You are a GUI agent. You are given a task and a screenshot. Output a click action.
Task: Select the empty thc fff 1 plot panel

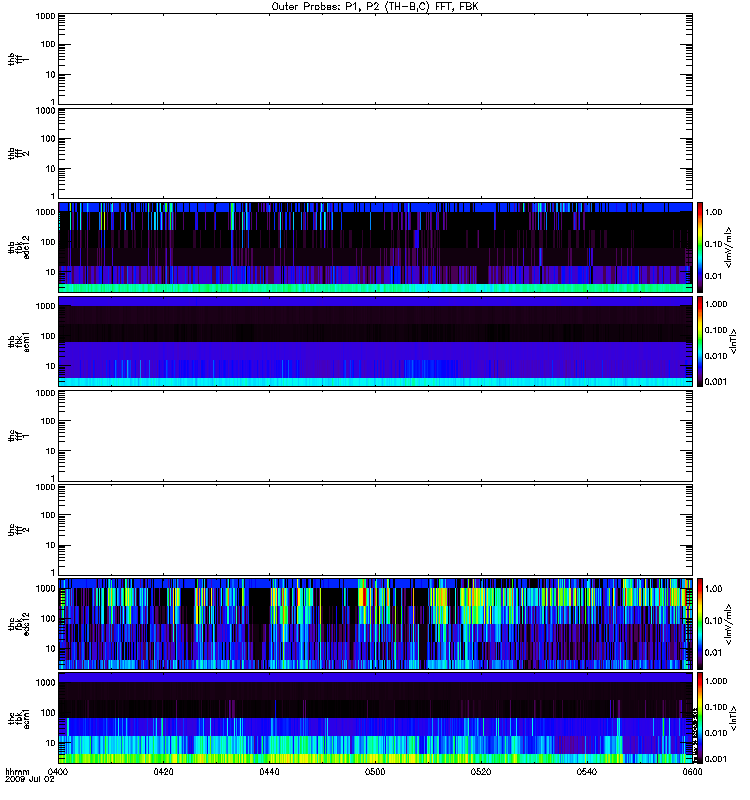[x=375, y=436]
